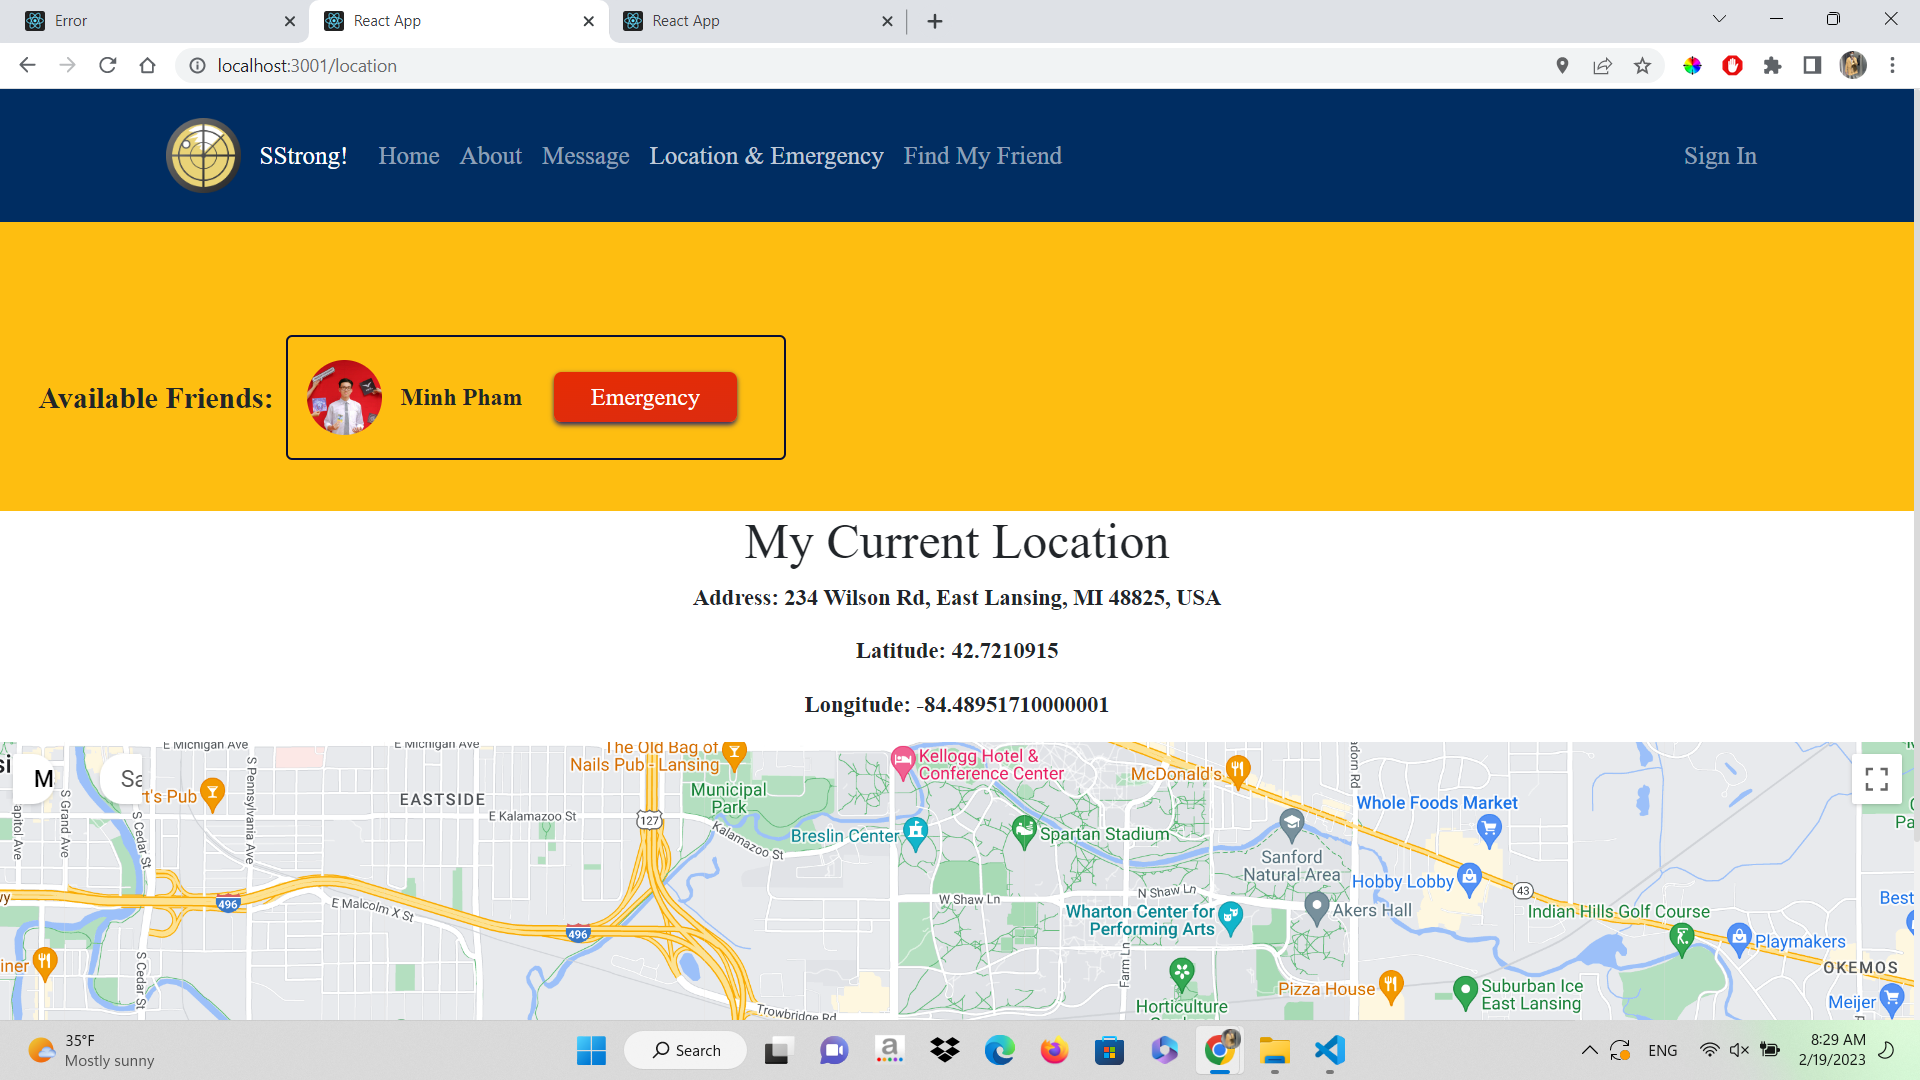Open Visual Studio Code from taskbar
The height and width of the screenshot is (1080, 1920).
[1329, 1050]
